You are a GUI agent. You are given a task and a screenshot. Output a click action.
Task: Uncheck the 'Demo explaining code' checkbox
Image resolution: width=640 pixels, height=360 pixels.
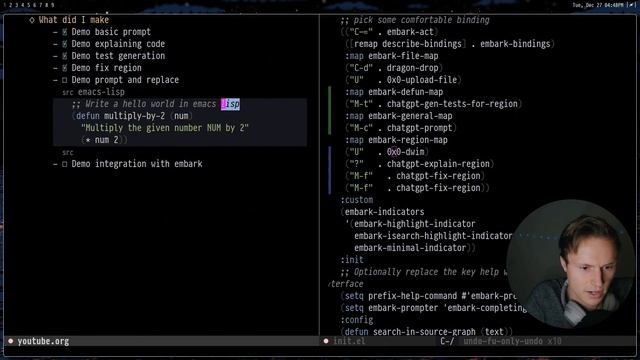point(64,44)
